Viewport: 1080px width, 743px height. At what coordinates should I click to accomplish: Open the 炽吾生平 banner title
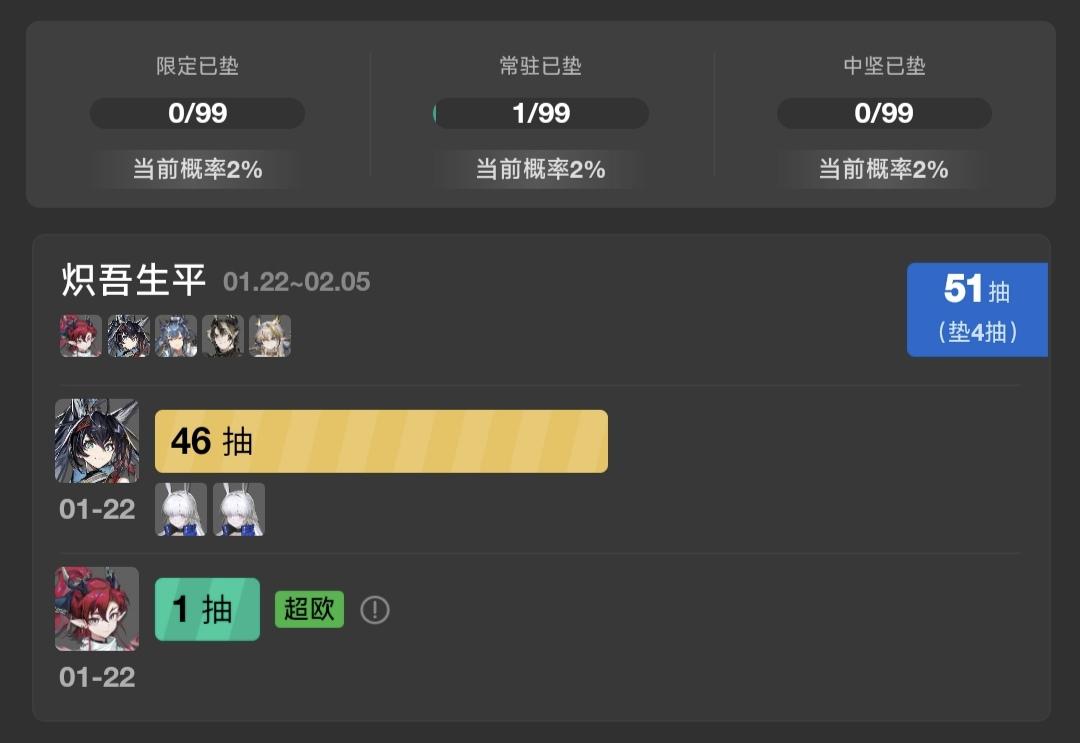pos(134,281)
